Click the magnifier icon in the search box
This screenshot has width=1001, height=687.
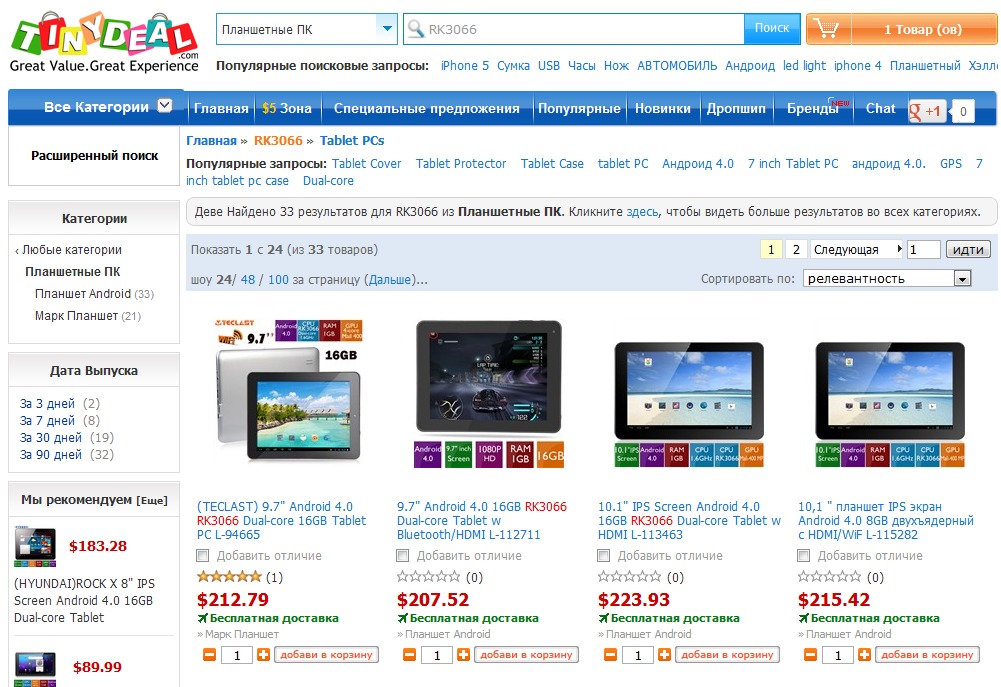coord(416,29)
